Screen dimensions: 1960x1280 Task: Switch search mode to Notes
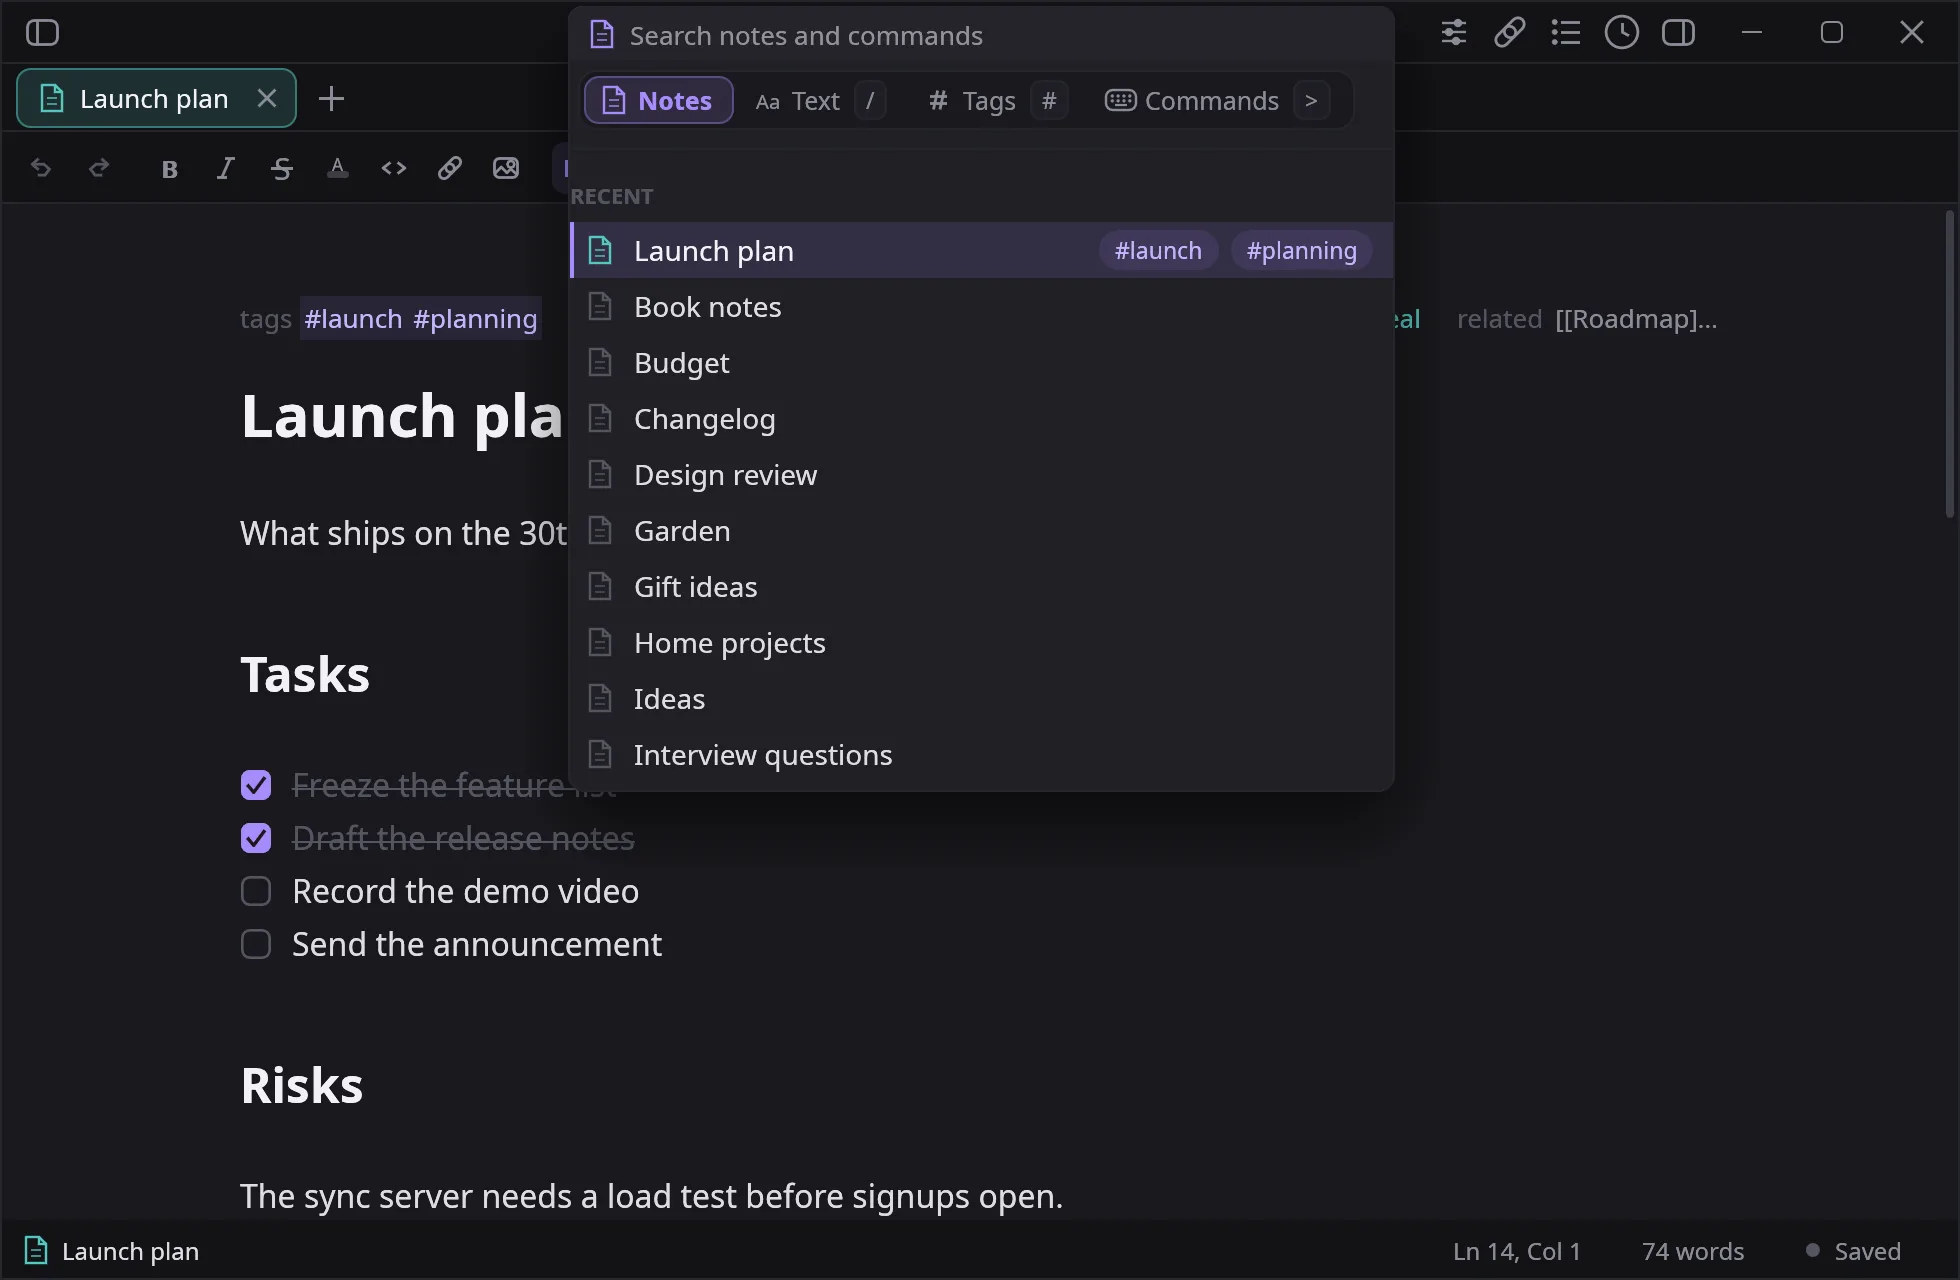click(658, 101)
